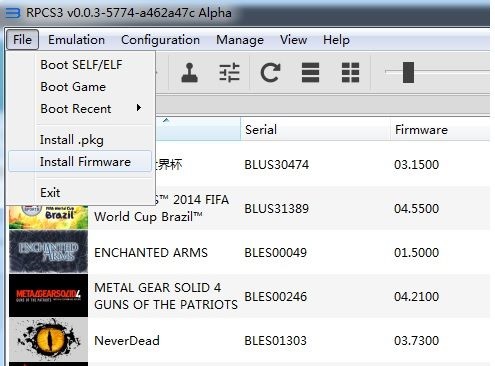Image resolution: width=495 pixels, height=366 pixels.
Task: Select Boot SELF/ELF from File menu
Action: [81, 65]
